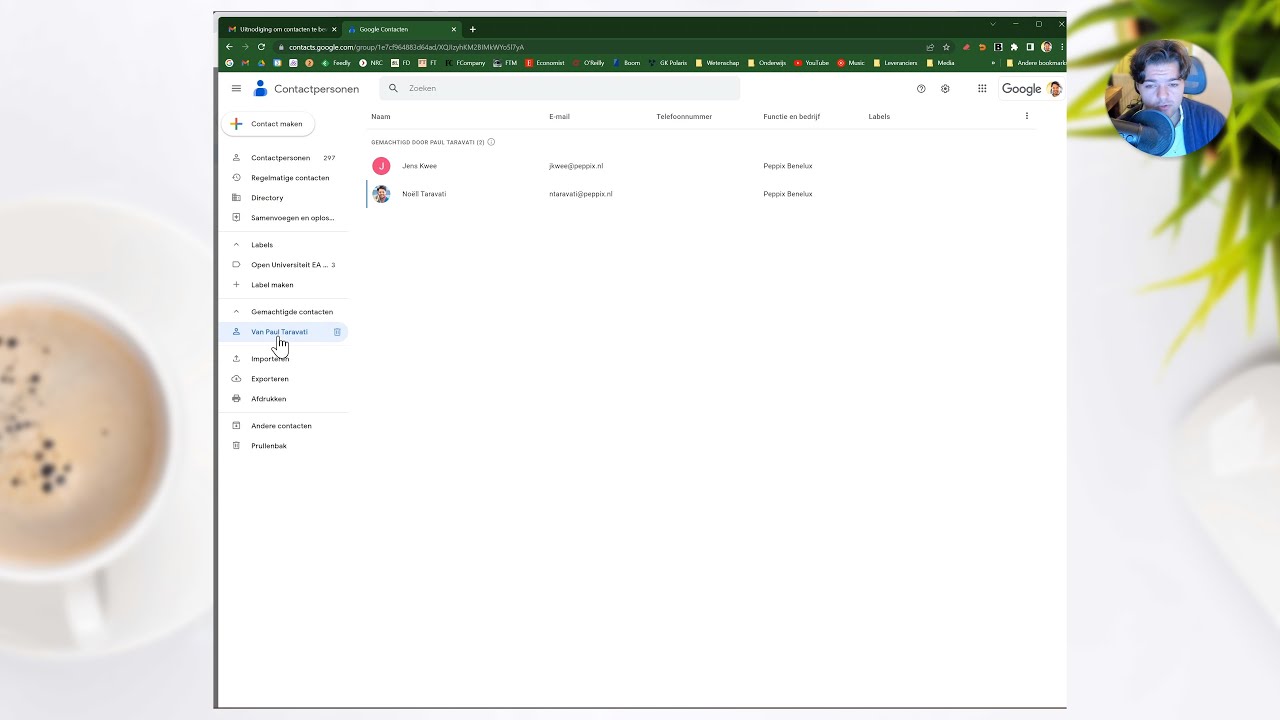
Task: Open the main hamburger menu
Action: 236,88
